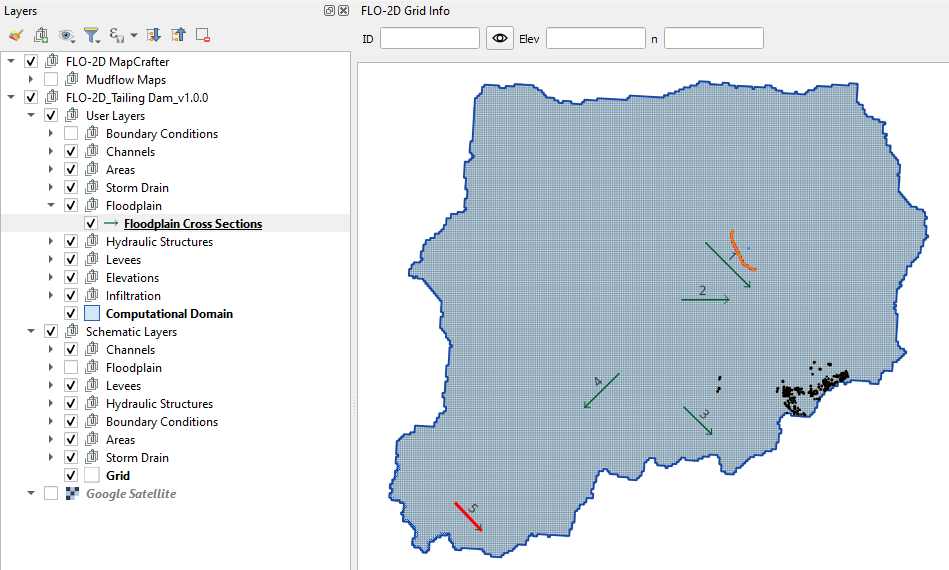
Task: Click the Filter Legend by Expression icon
Action: (117, 35)
